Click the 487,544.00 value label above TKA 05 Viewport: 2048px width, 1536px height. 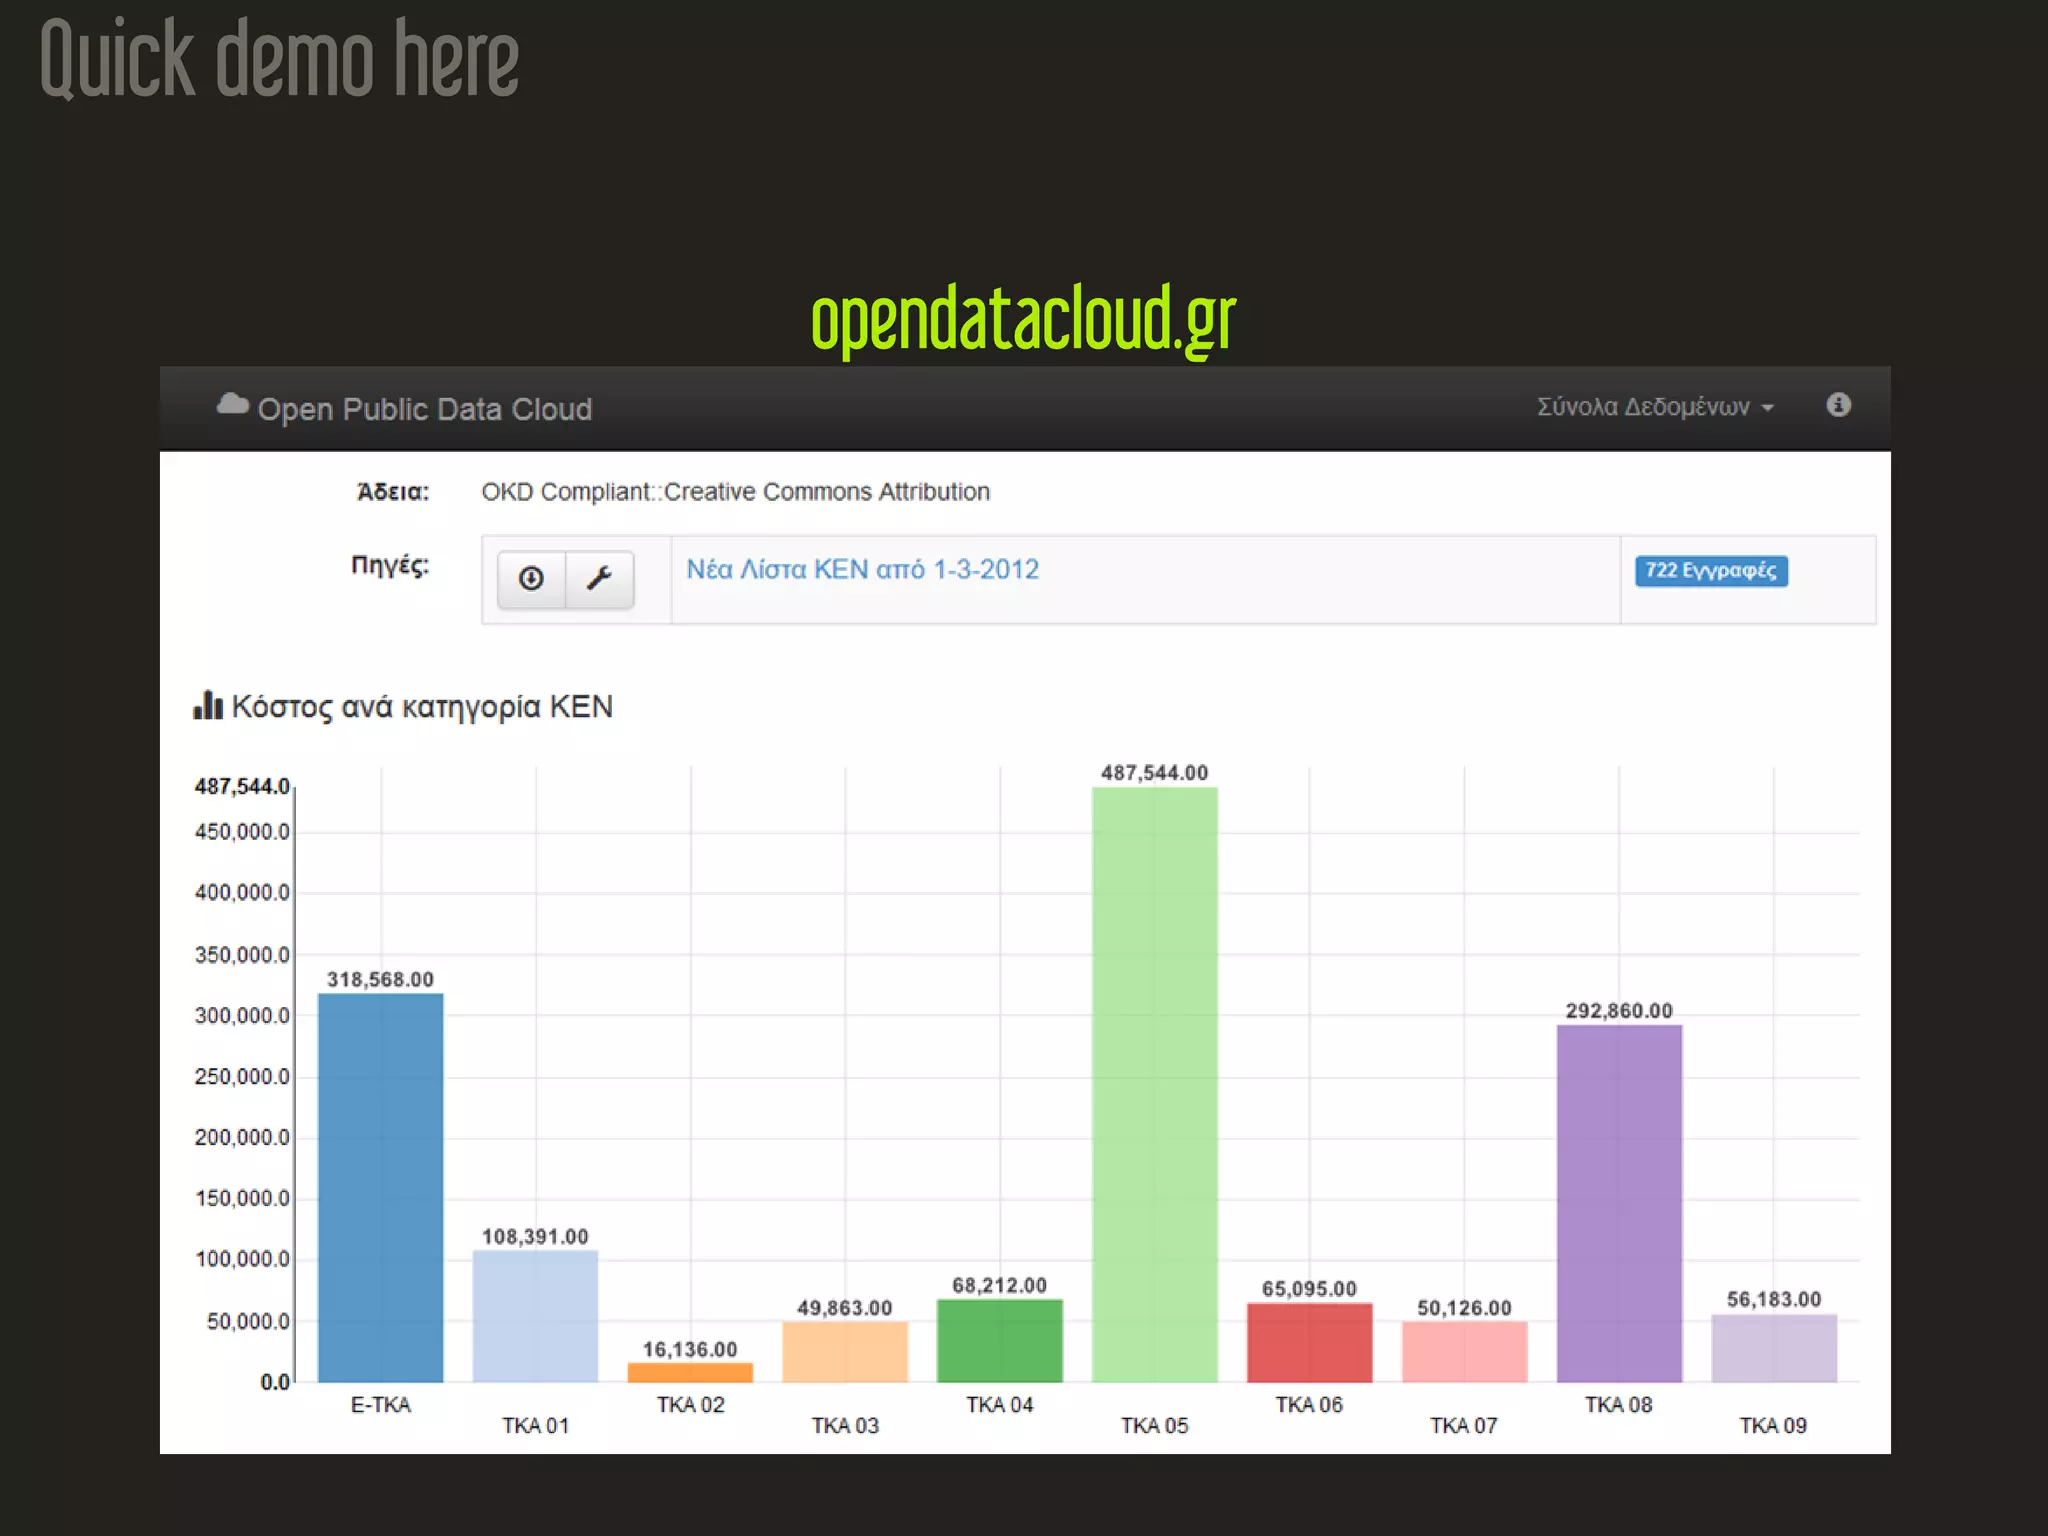(1154, 773)
